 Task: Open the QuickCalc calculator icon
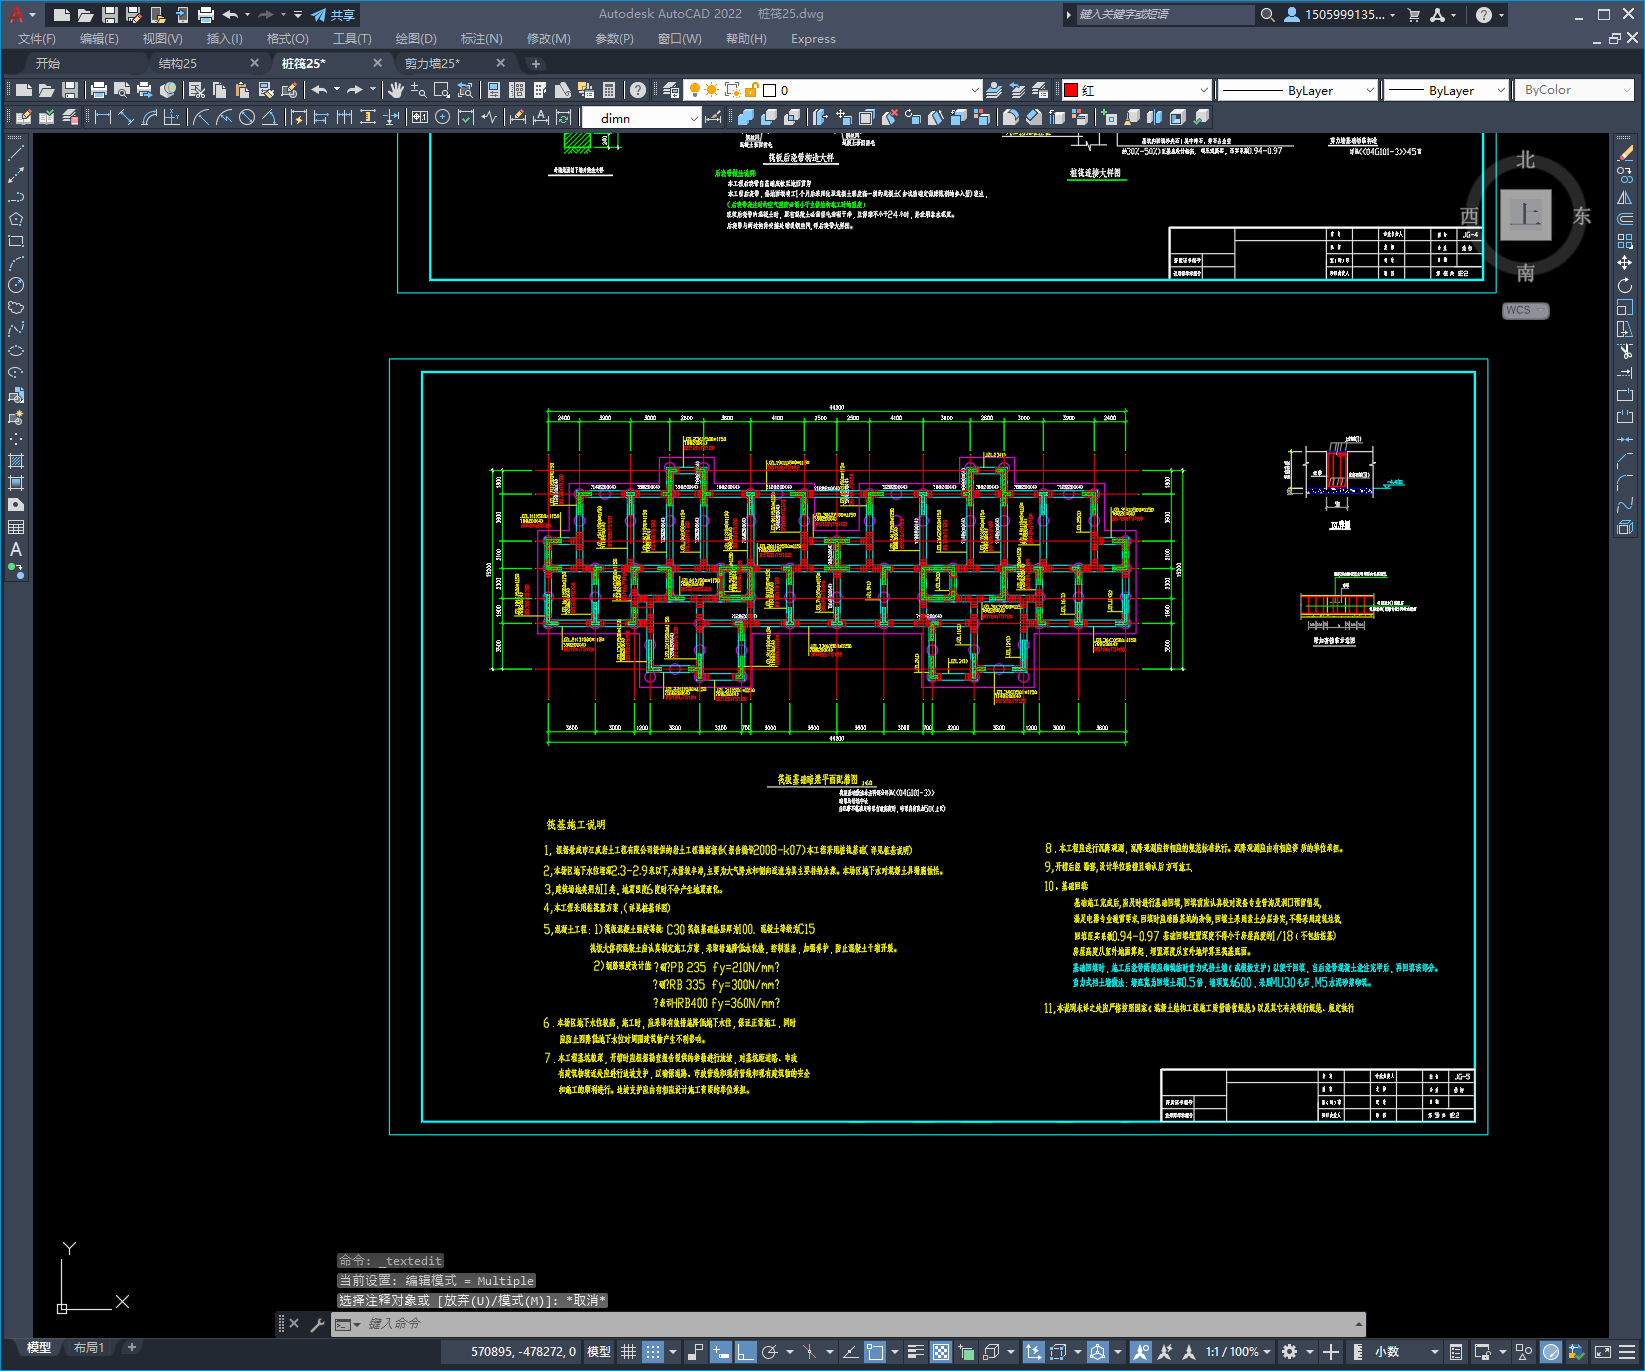(x=609, y=90)
